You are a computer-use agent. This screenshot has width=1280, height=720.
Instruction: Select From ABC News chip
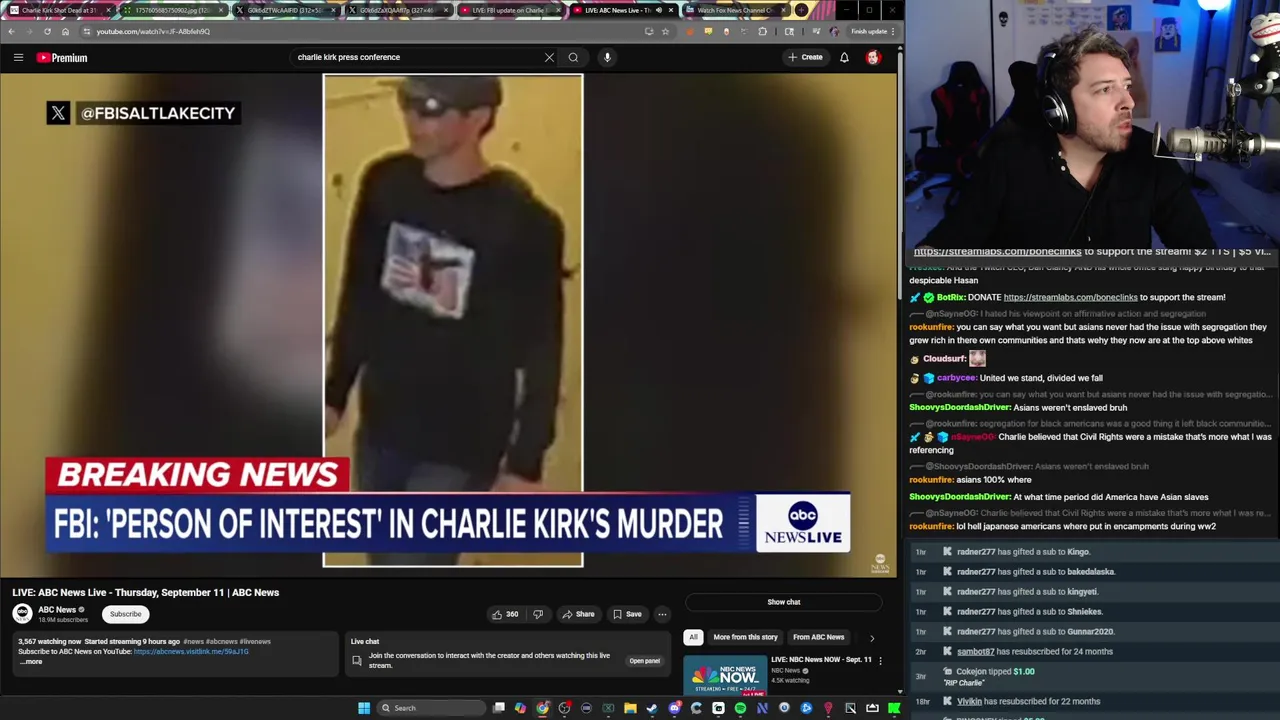tap(818, 637)
